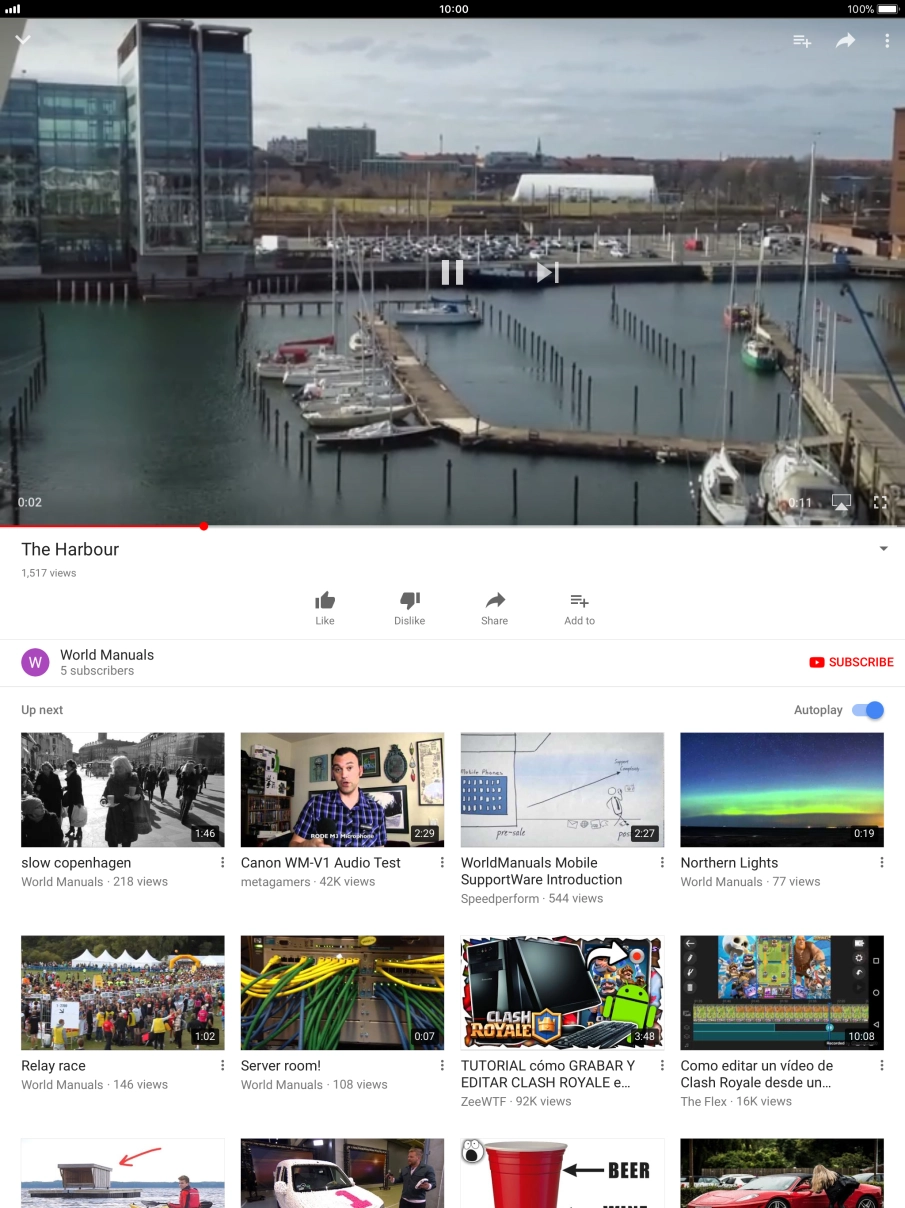Viewport: 905px width, 1208px height.
Task: Open AirPlay cast icon in player
Action: point(841,502)
